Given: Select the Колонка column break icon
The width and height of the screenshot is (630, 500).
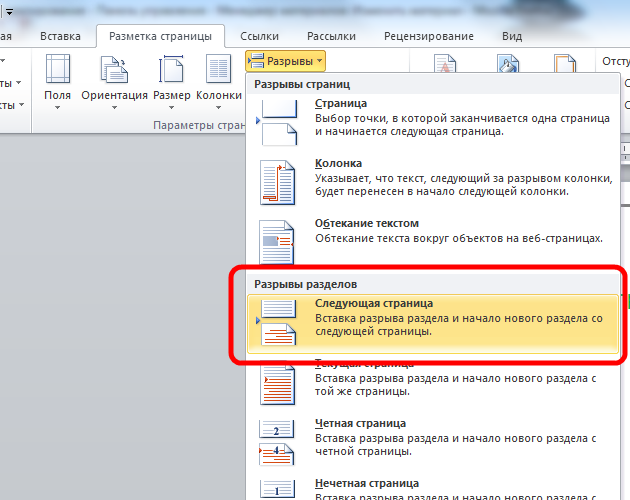Looking at the screenshot, I should coord(278,178).
